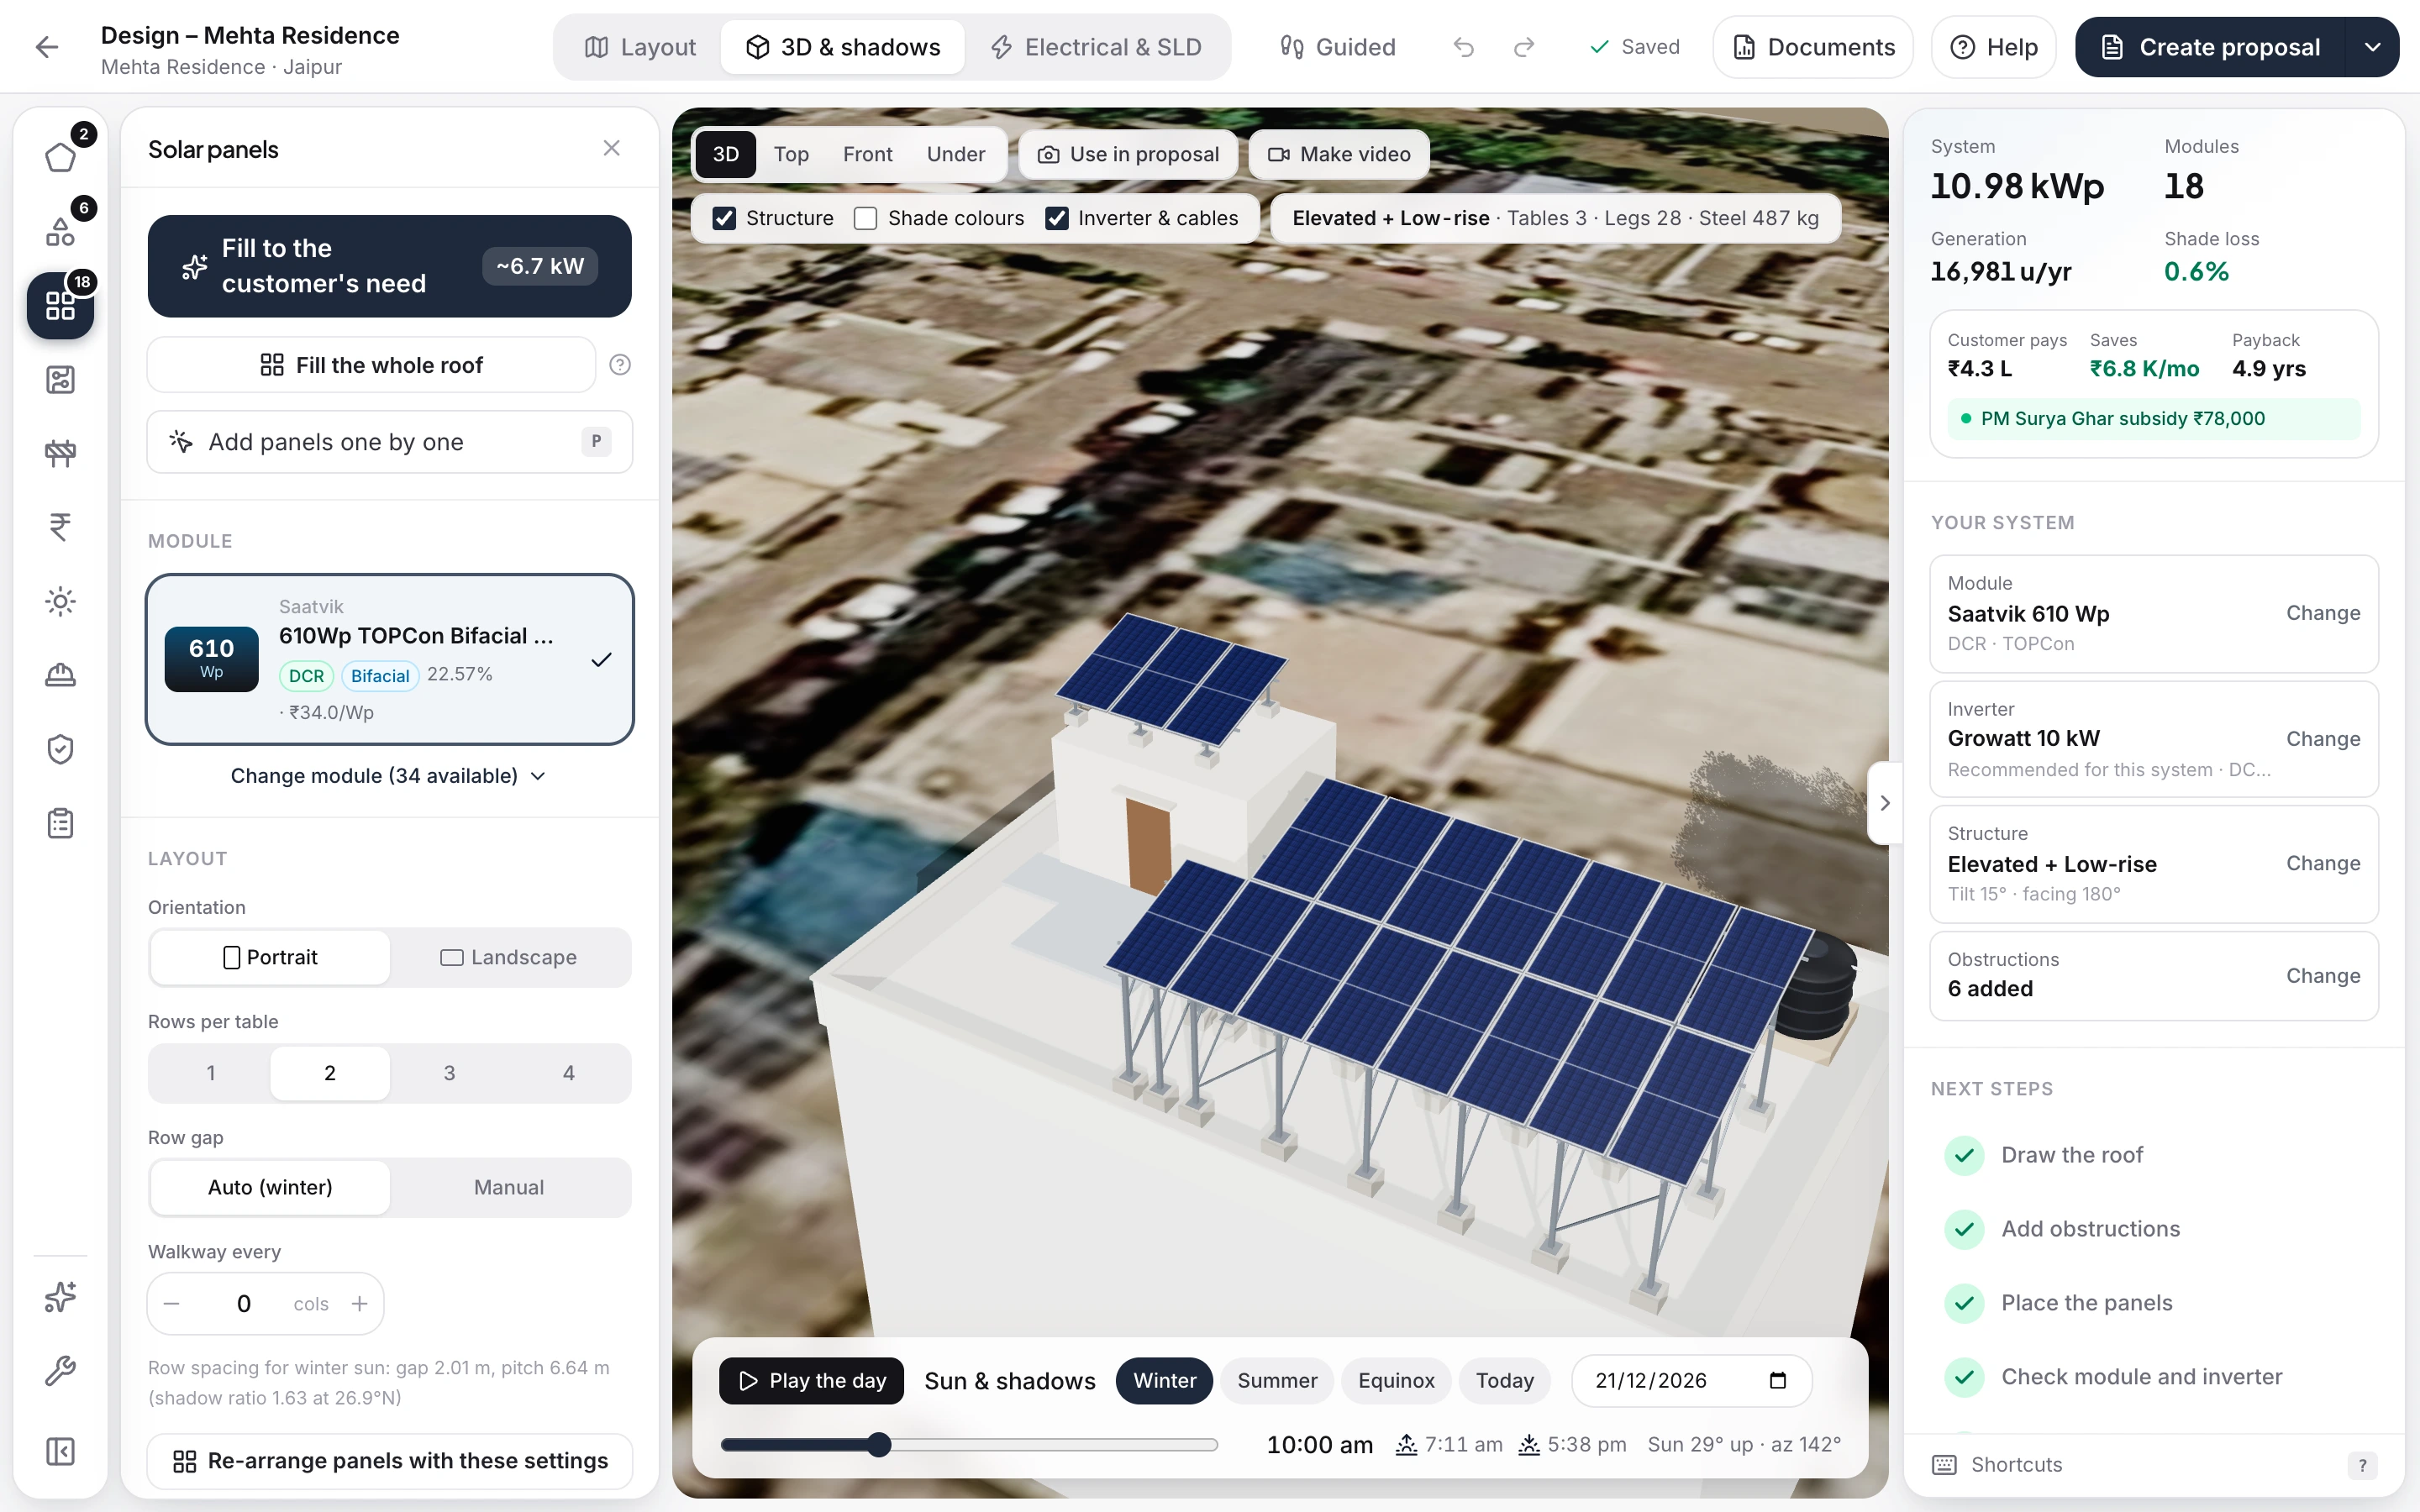
Task: Click the time-of-day slider handle
Action: (879, 1444)
